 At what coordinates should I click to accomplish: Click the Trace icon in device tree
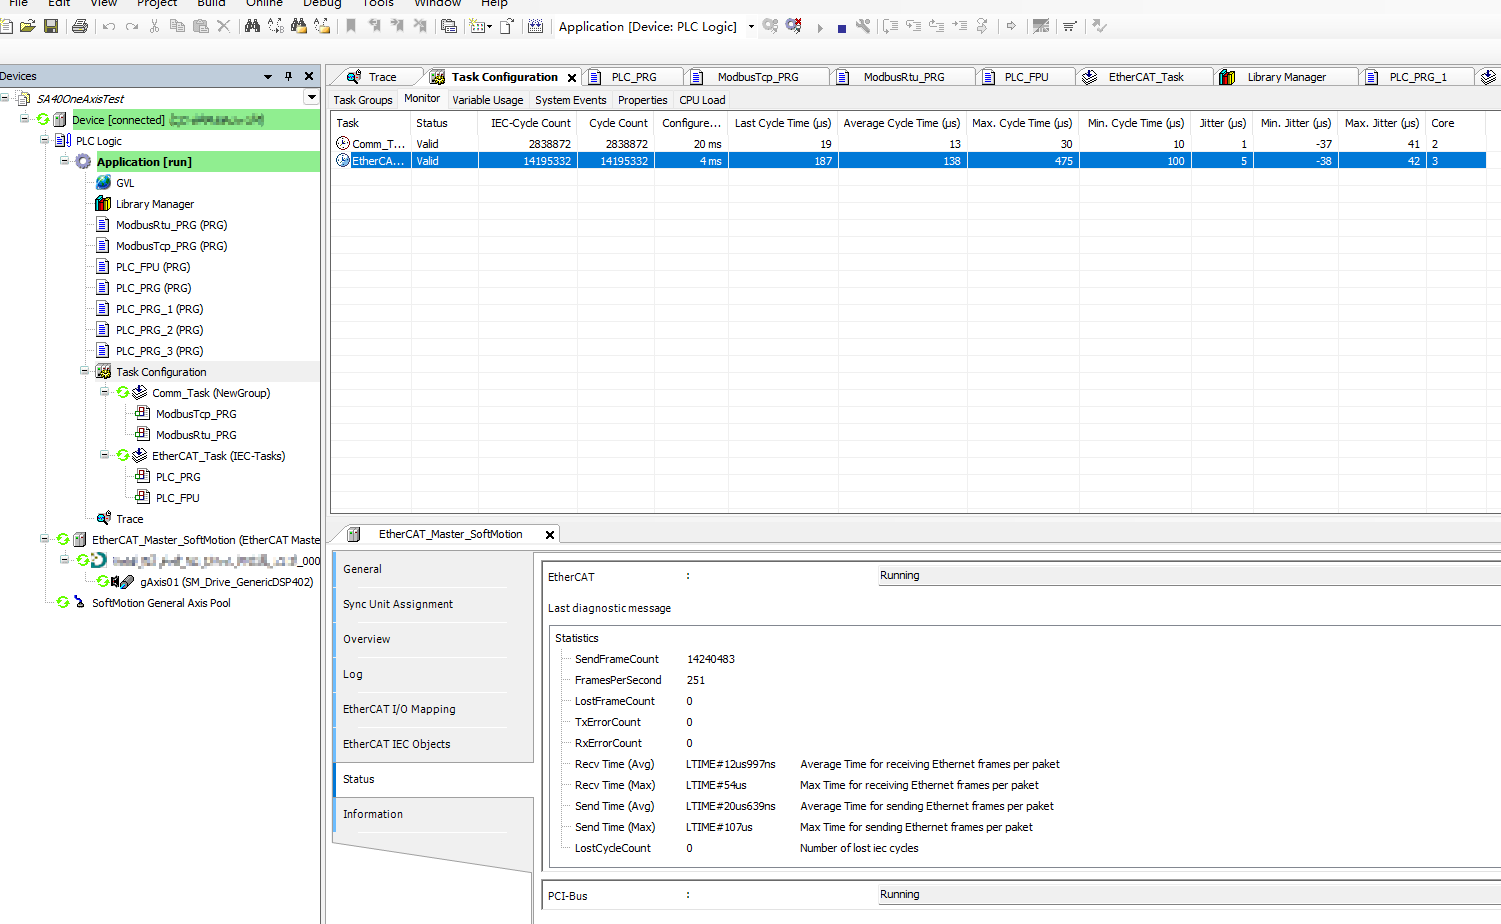[103, 519]
